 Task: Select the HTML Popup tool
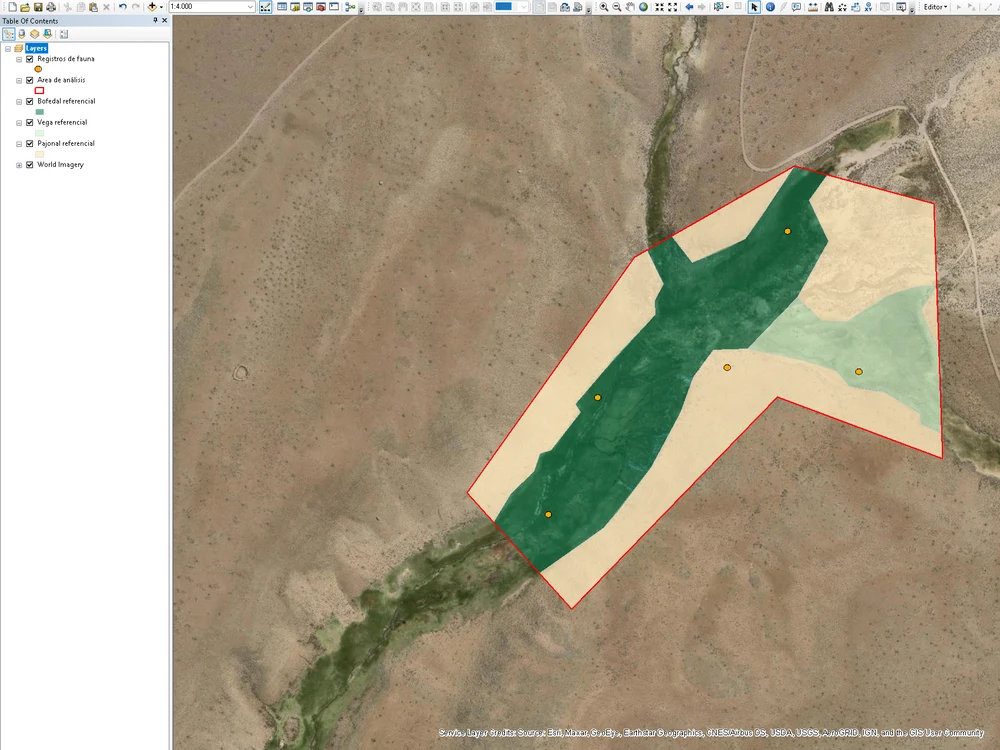(x=797, y=7)
